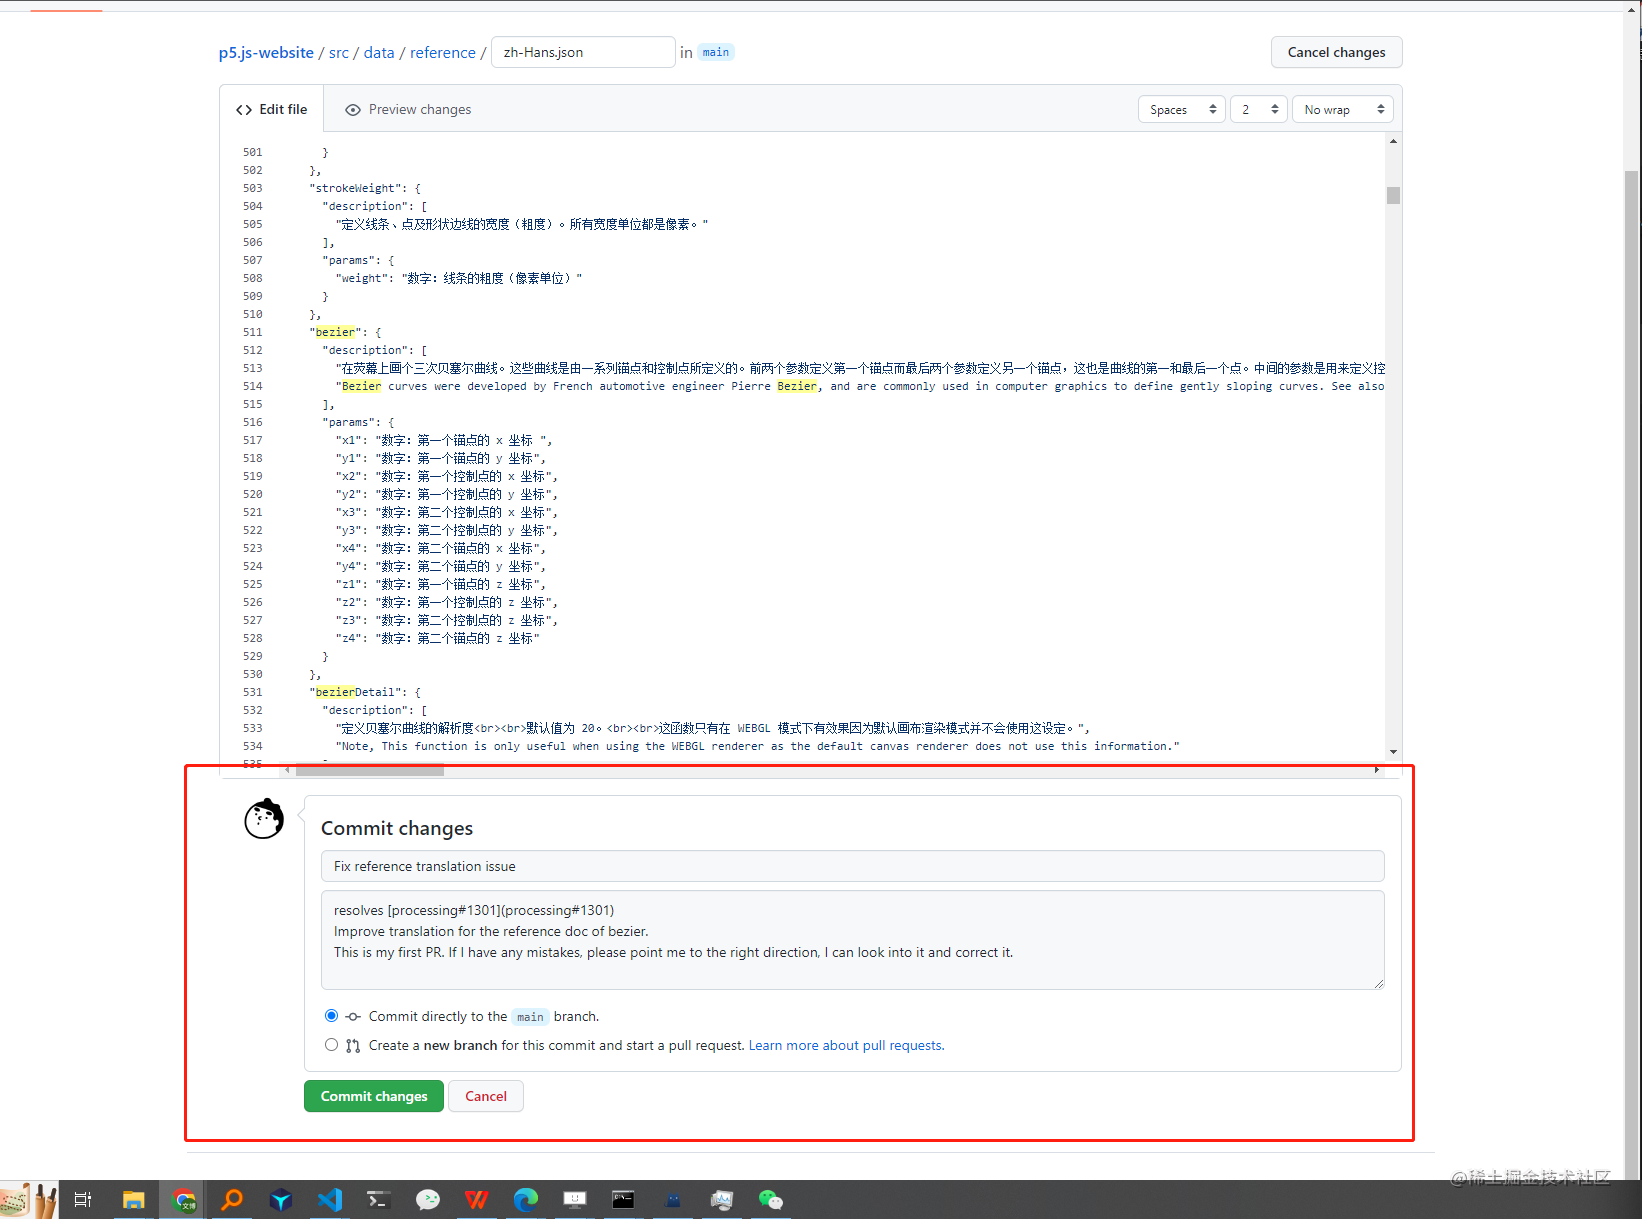Click the Commit changes heading

[397, 828]
